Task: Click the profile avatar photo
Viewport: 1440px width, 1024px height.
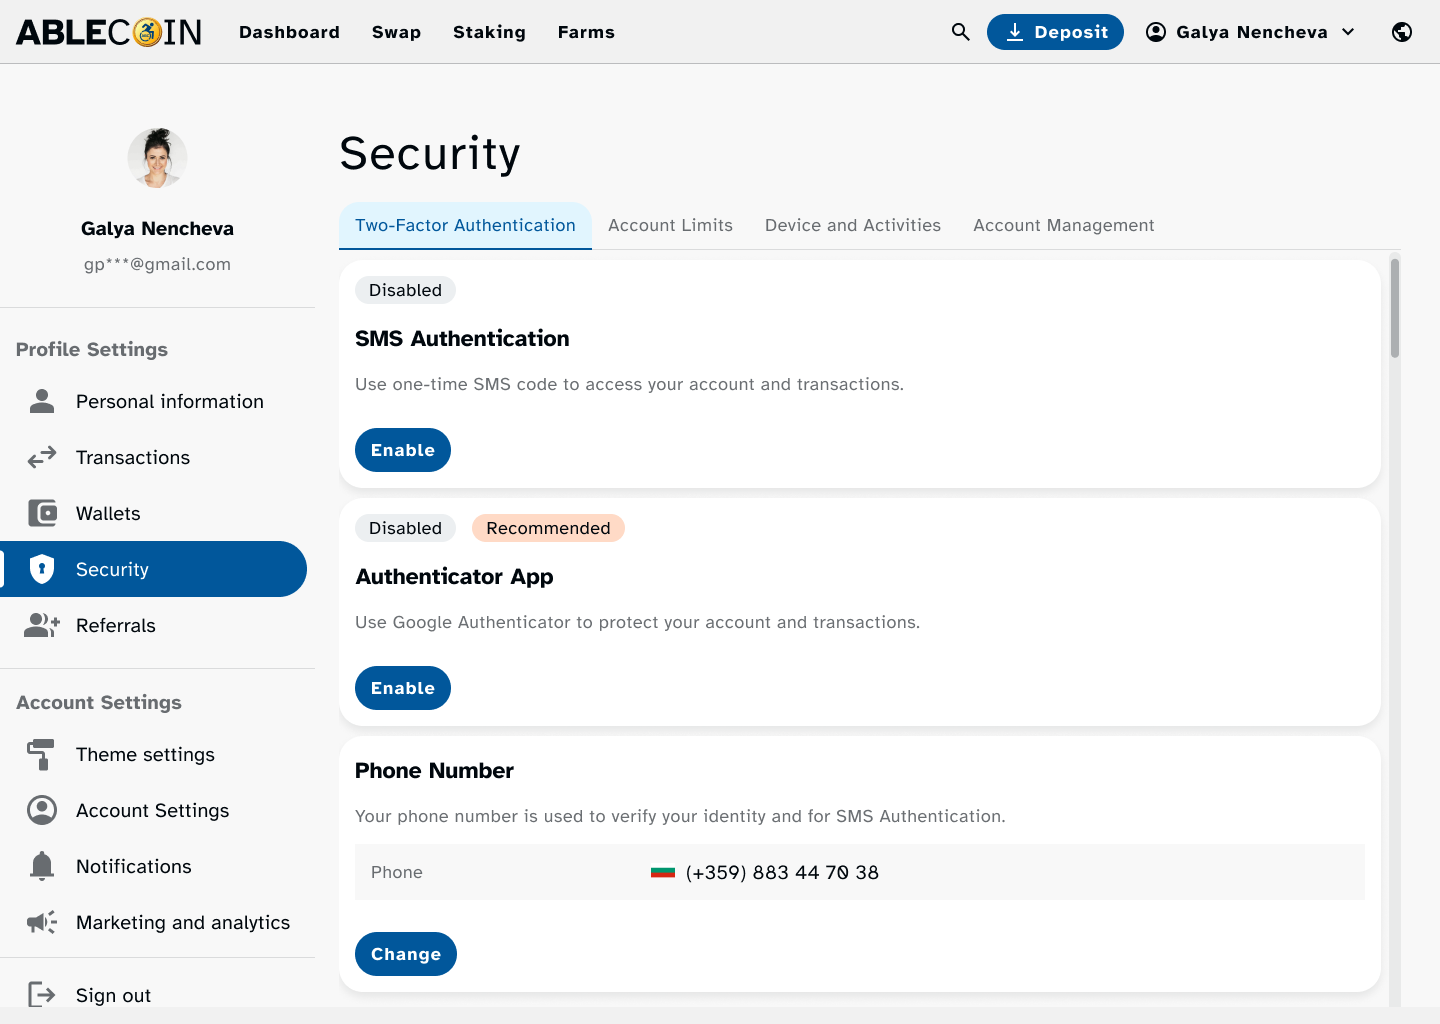Action: point(157,158)
